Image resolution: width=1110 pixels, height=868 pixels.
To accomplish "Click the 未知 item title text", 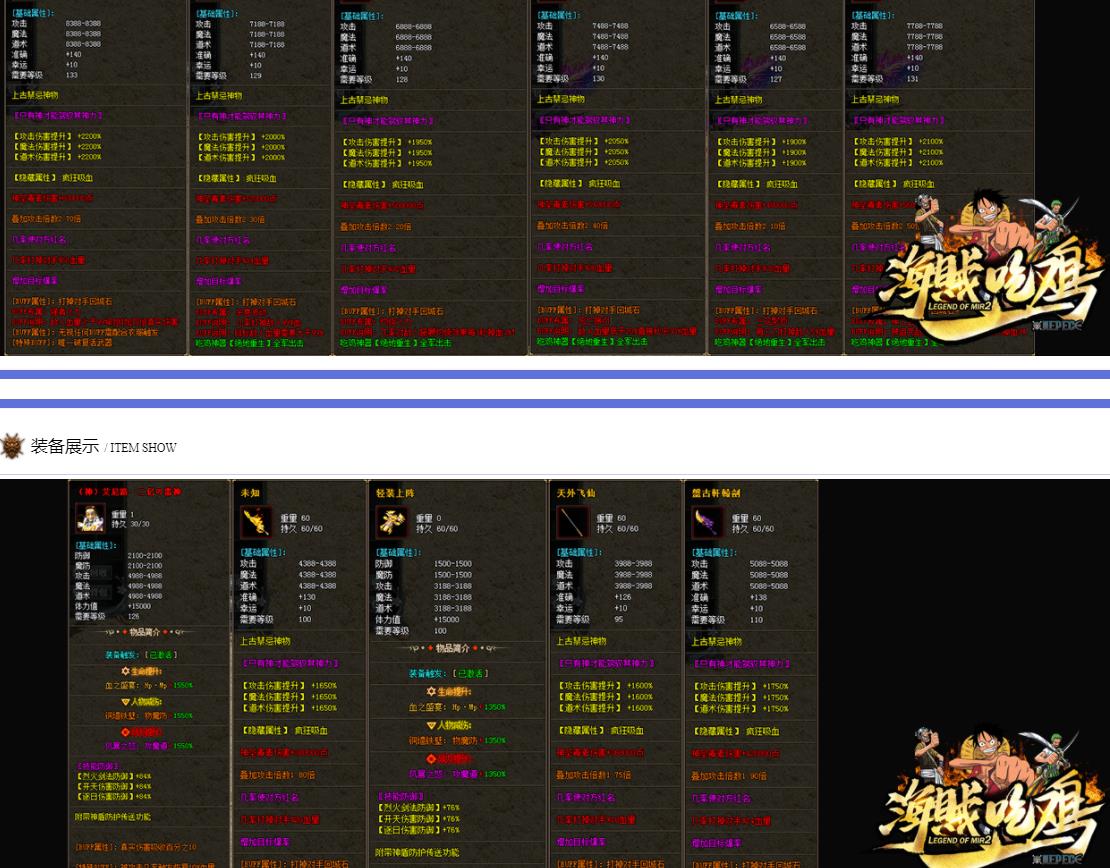I will (x=250, y=492).
